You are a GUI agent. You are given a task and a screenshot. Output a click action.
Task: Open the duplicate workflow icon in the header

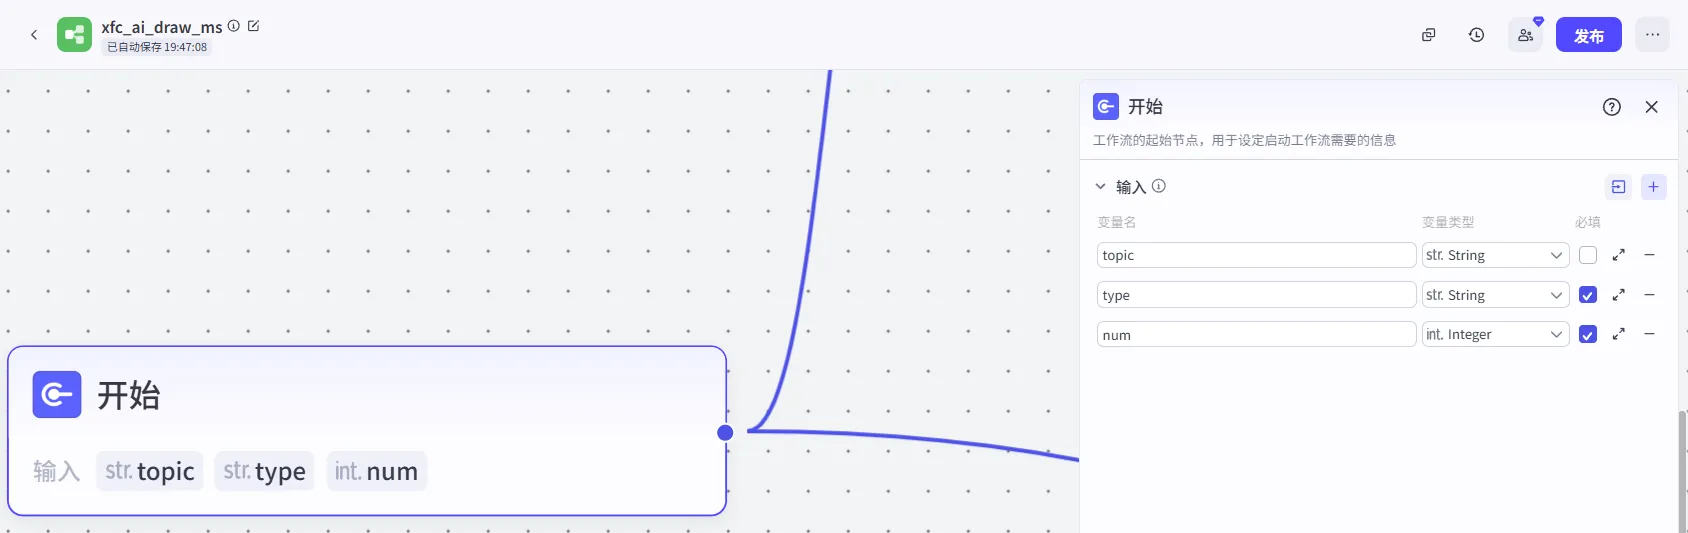(1428, 35)
